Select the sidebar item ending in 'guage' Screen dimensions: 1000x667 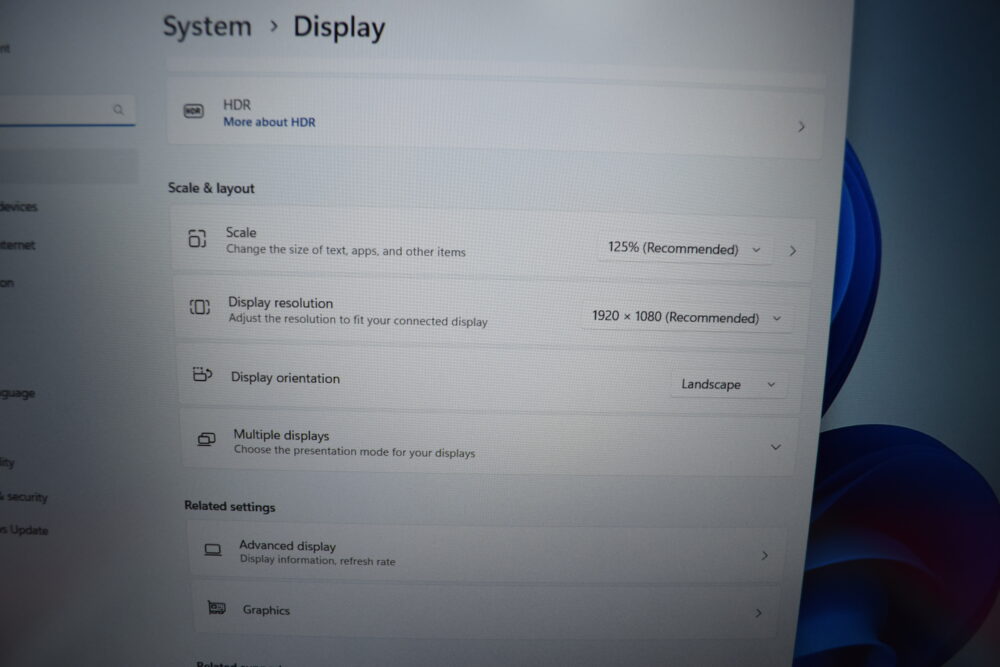[x=17, y=393]
